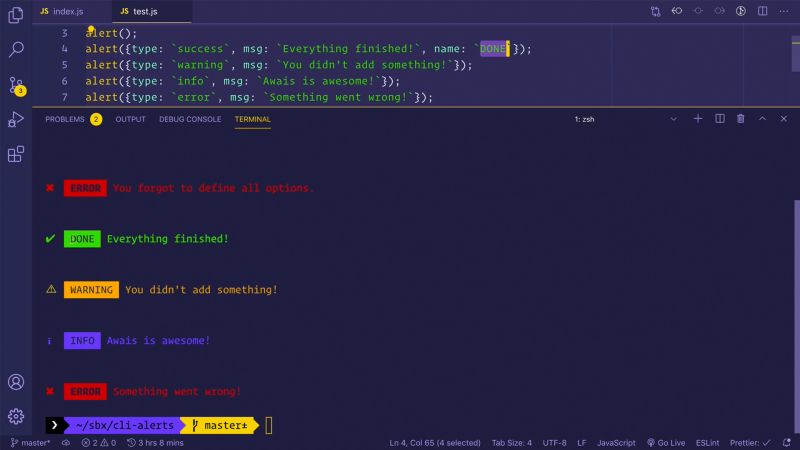The width and height of the screenshot is (800, 450).
Task: Click the circle commit icon in editor toolbar
Action: (698, 11)
